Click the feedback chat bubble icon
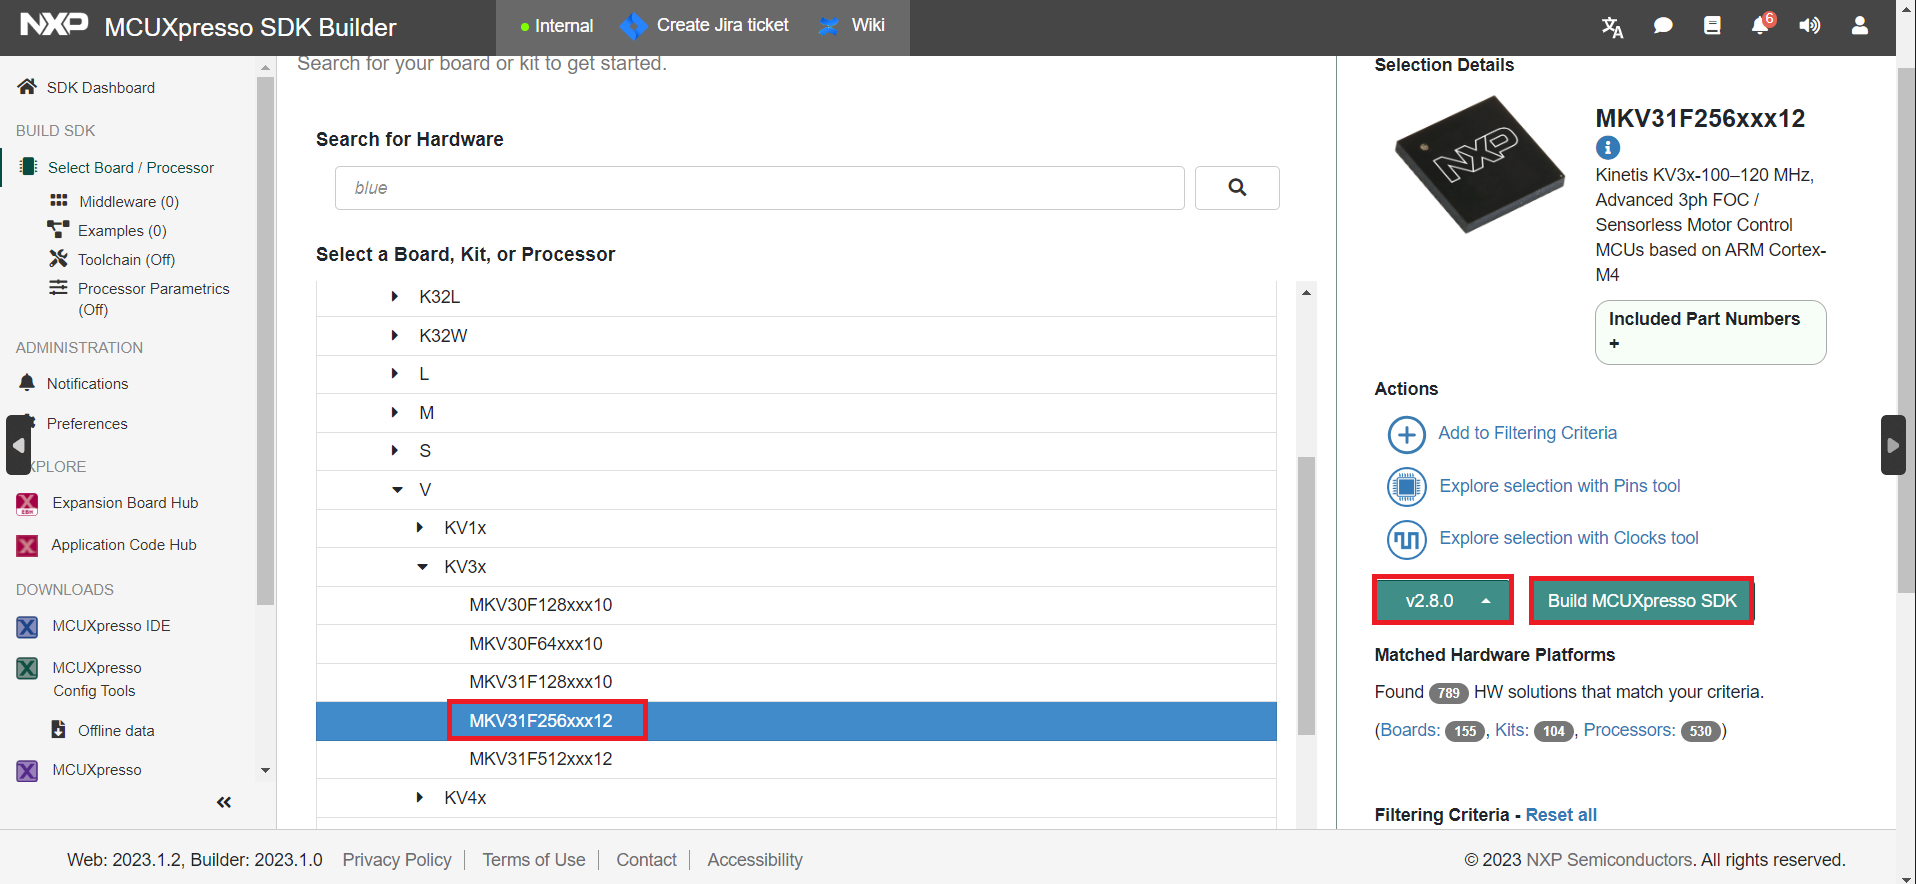The height and width of the screenshot is (884, 1916). click(1663, 26)
